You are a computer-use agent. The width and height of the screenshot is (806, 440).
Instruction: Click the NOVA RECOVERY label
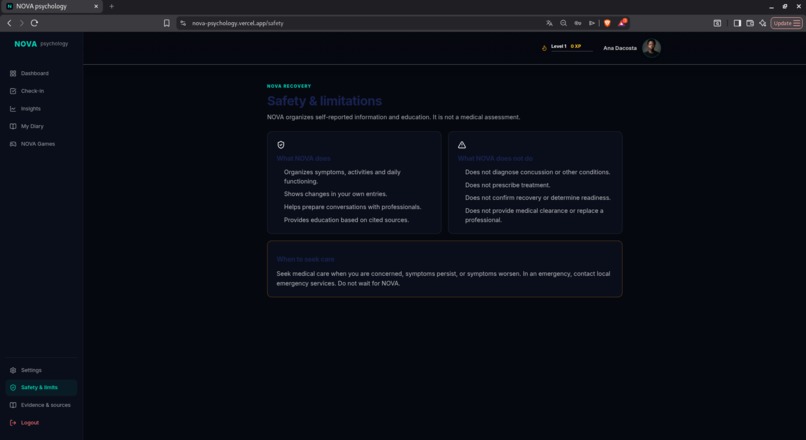click(289, 86)
